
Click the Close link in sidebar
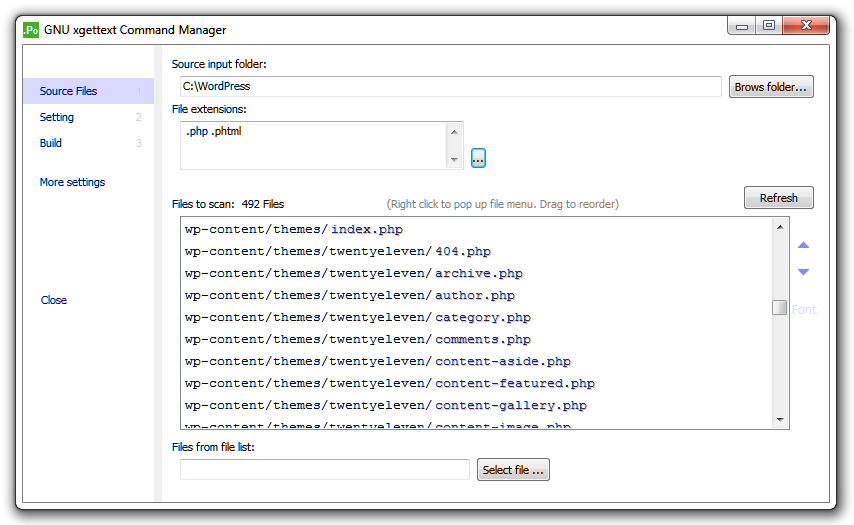(54, 300)
